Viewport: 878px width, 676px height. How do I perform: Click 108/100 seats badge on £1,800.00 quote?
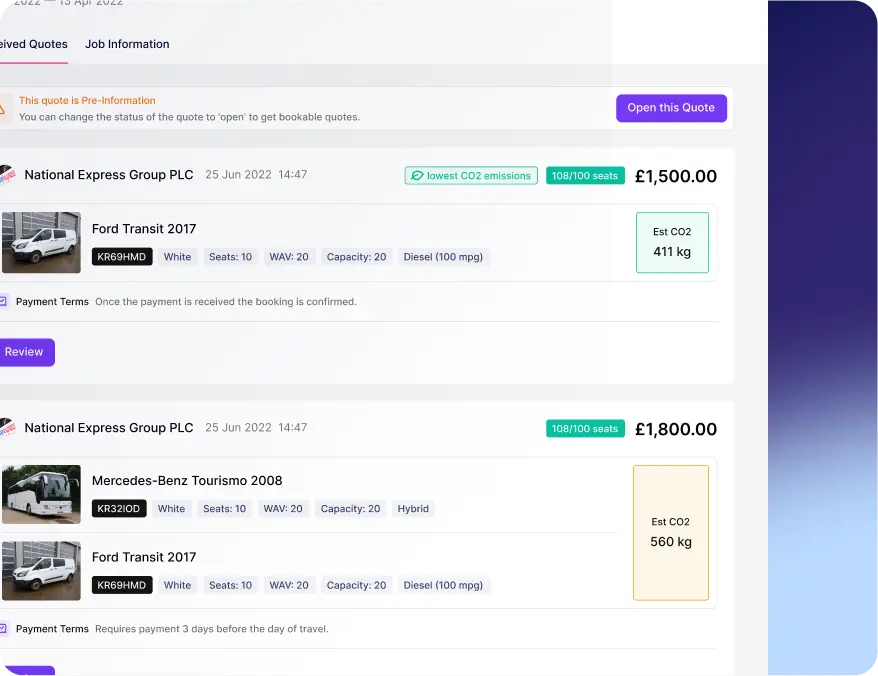585,429
